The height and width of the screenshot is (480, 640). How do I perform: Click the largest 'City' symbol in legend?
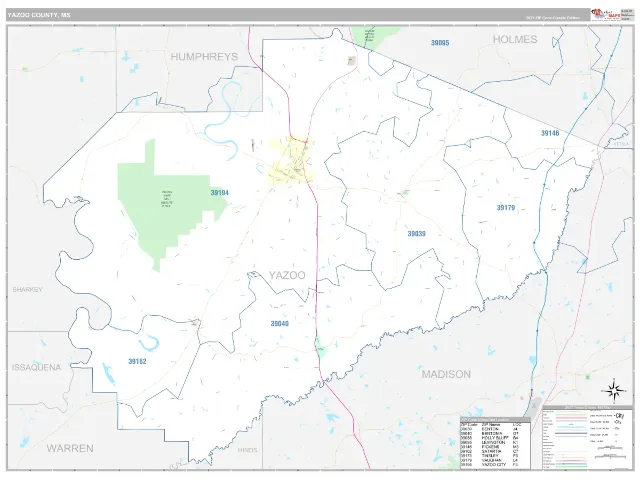(x=619, y=416)
